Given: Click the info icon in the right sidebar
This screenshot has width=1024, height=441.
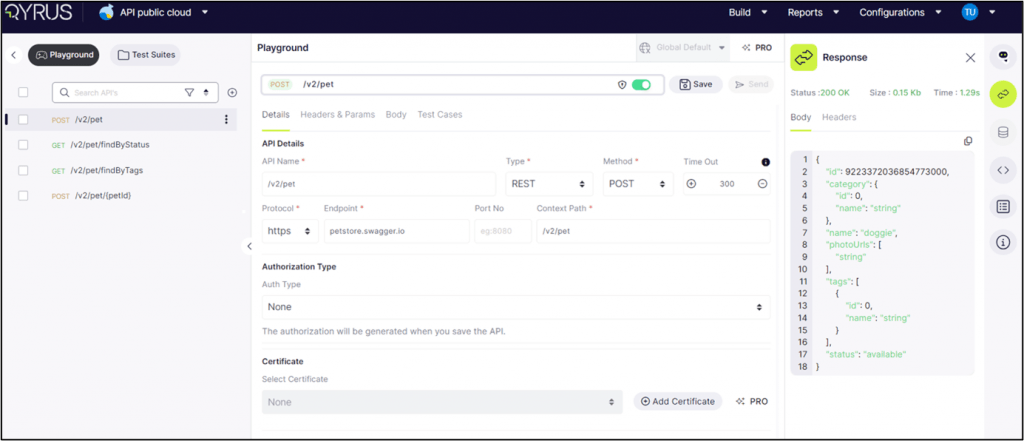Looking at the screenshot, I should [x=1003, y=242].
